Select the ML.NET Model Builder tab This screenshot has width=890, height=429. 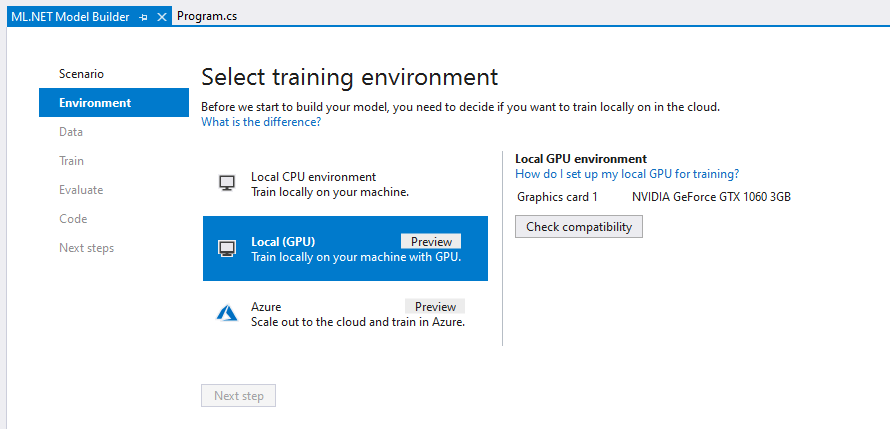click(70, 16)
